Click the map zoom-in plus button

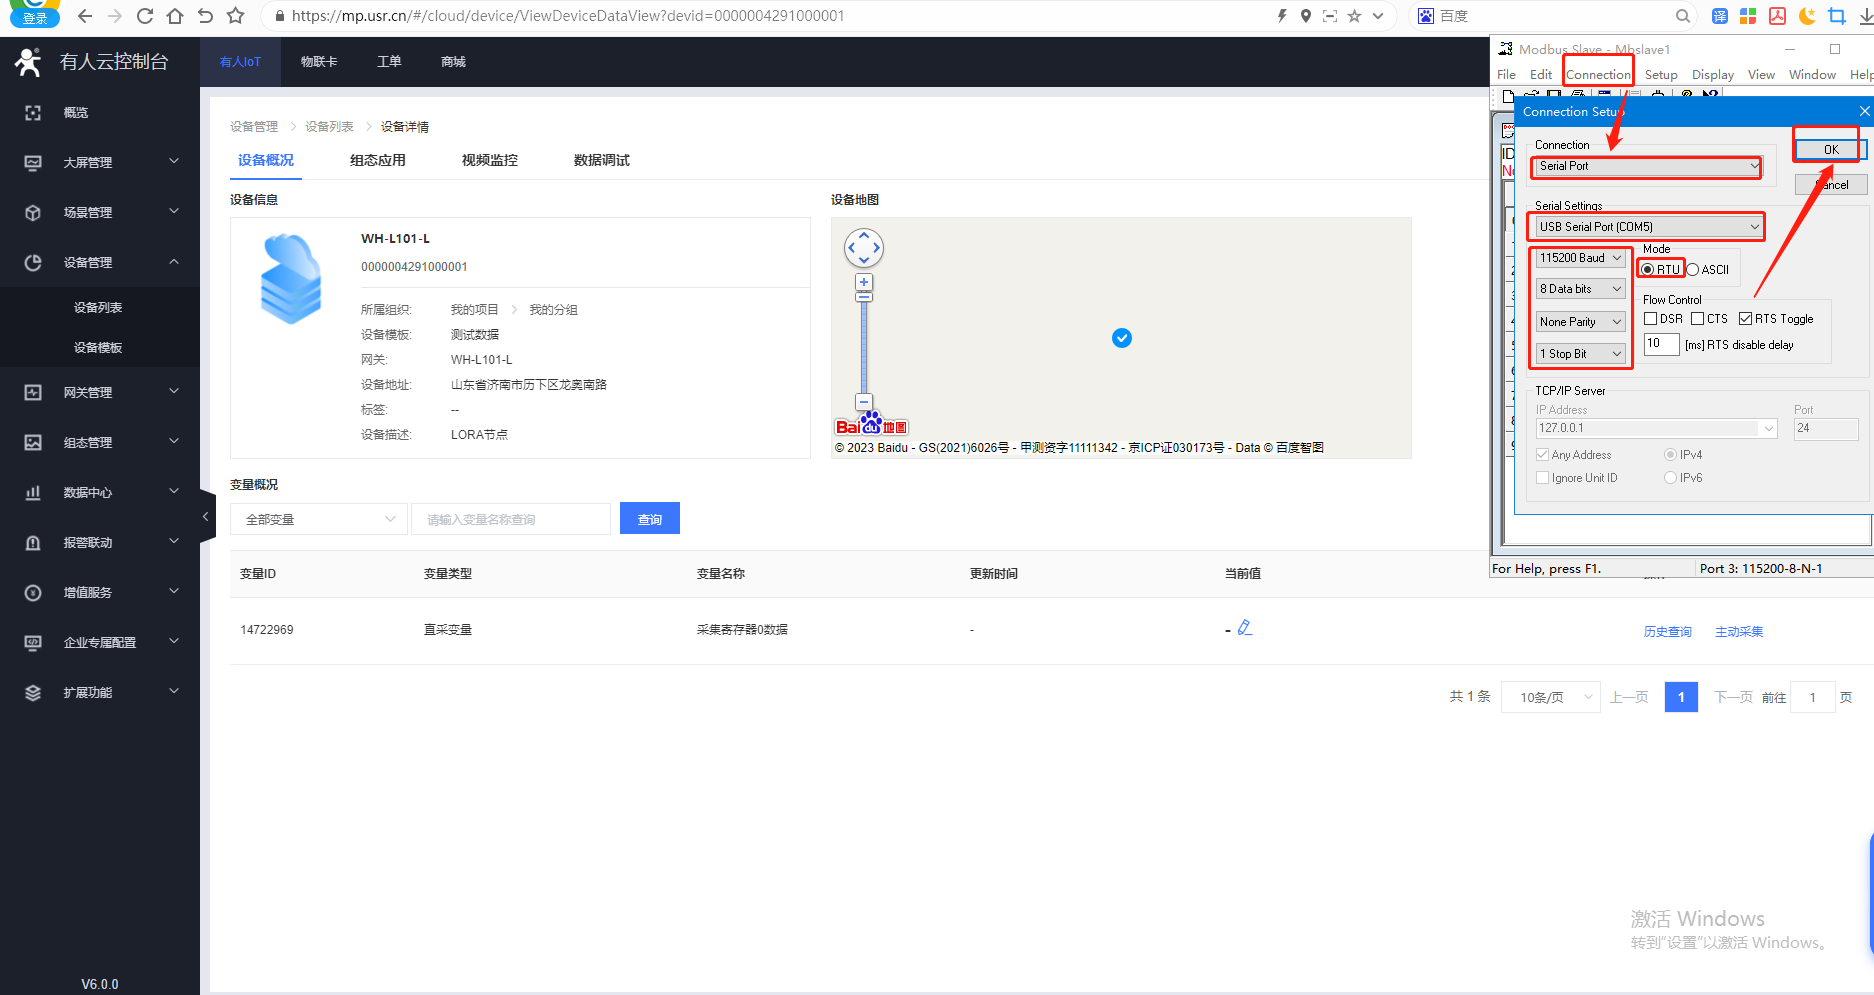[864, 282]
